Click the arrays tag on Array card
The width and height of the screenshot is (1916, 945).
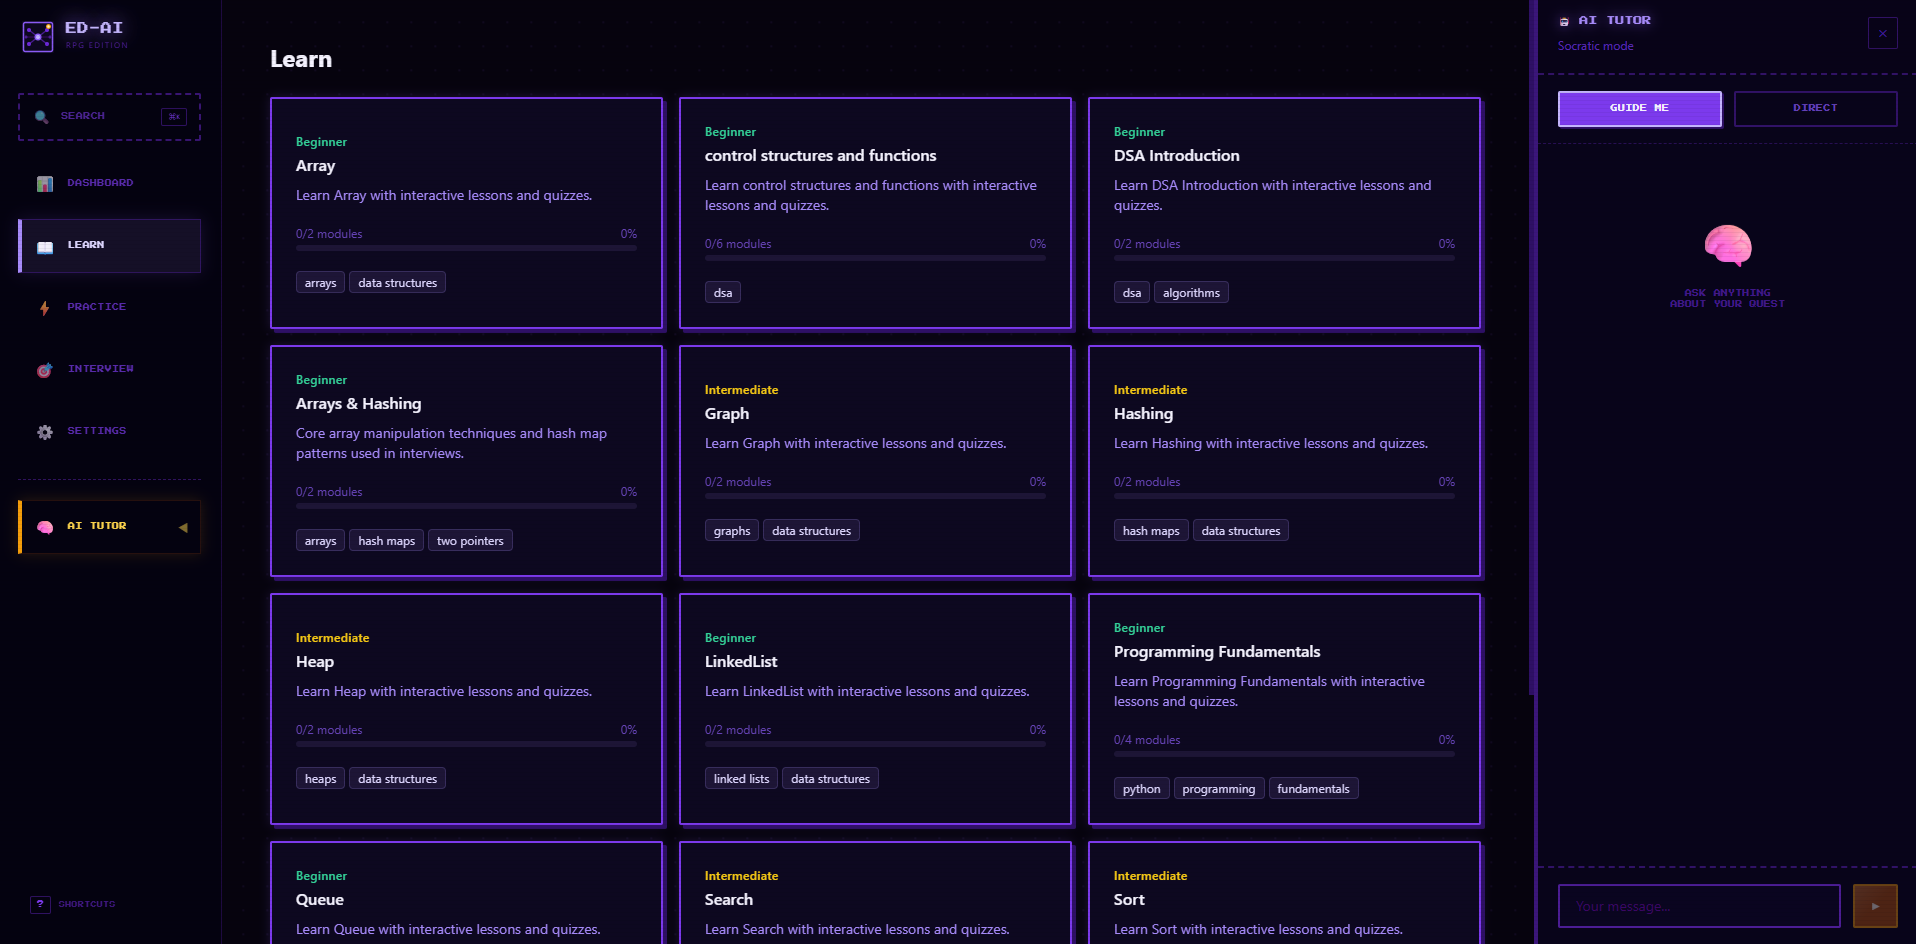click(320, 283)
